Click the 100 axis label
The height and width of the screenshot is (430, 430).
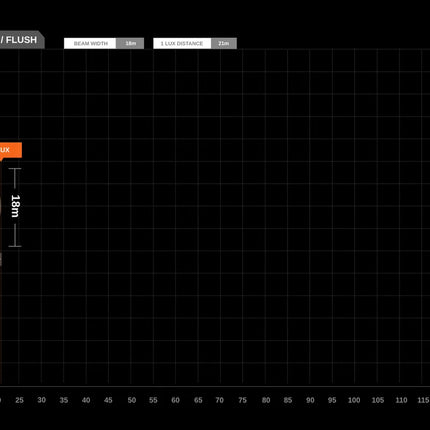pos(354,400)
